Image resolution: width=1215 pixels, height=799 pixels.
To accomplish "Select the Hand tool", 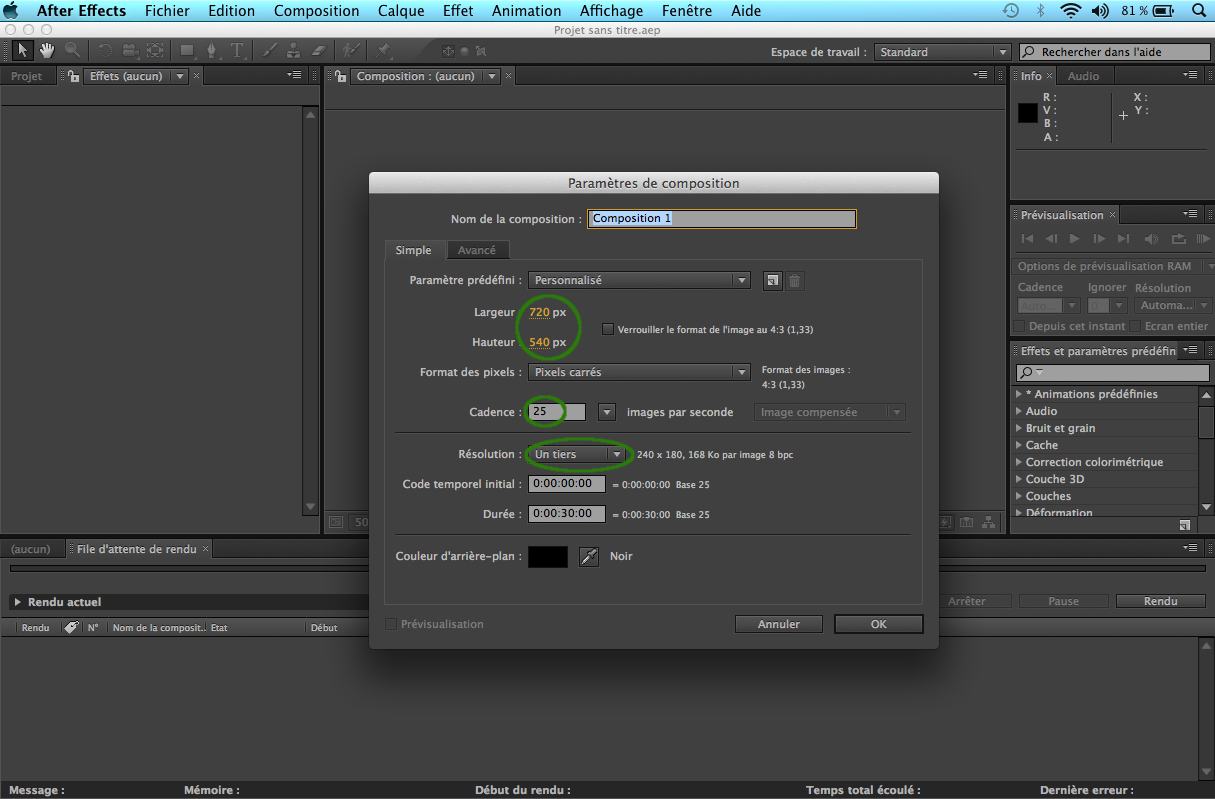I will (46, 51).
